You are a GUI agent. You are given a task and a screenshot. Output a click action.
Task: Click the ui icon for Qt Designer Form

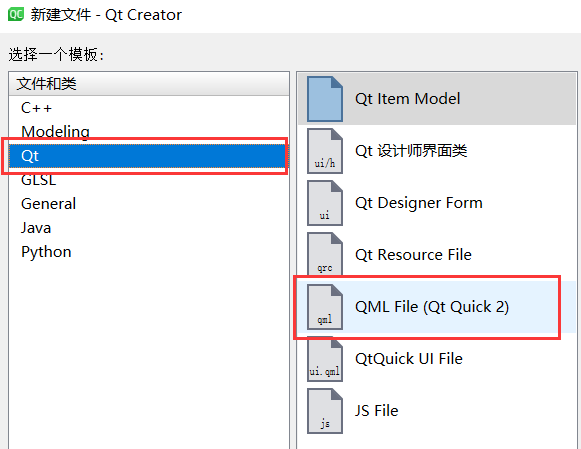click(325, 203)
